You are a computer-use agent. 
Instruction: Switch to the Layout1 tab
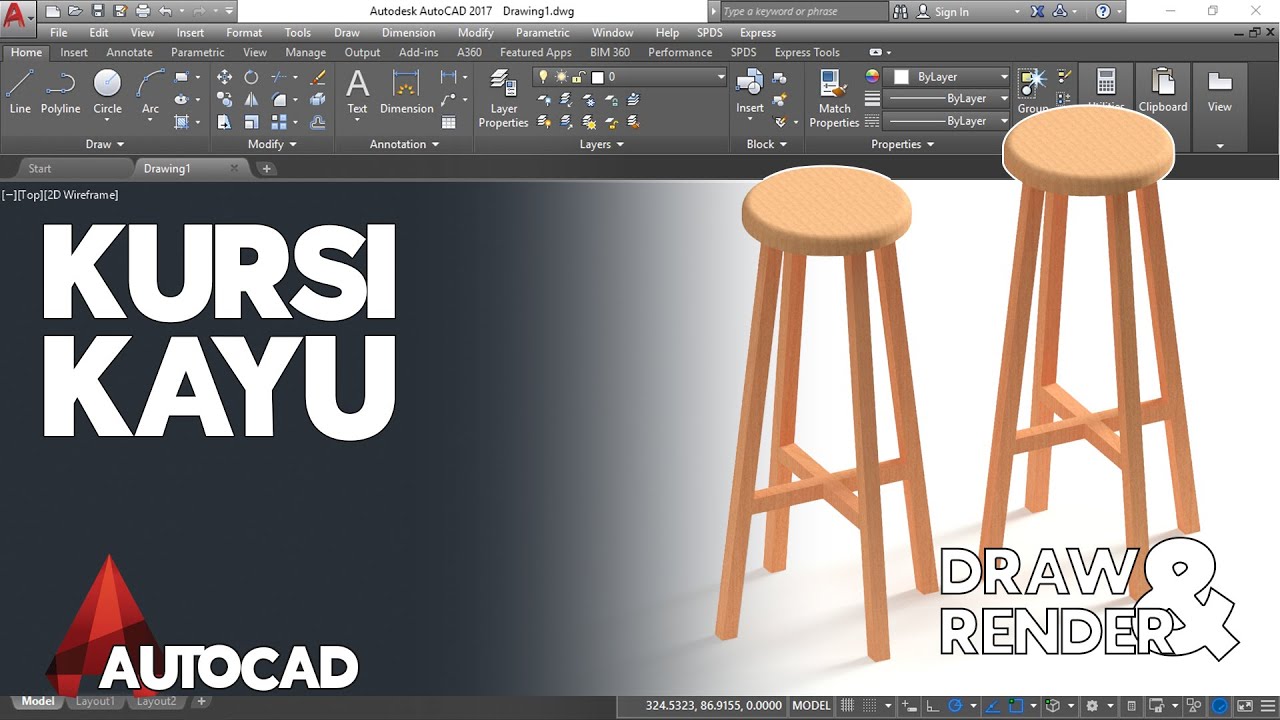click(x=95, y=702)
